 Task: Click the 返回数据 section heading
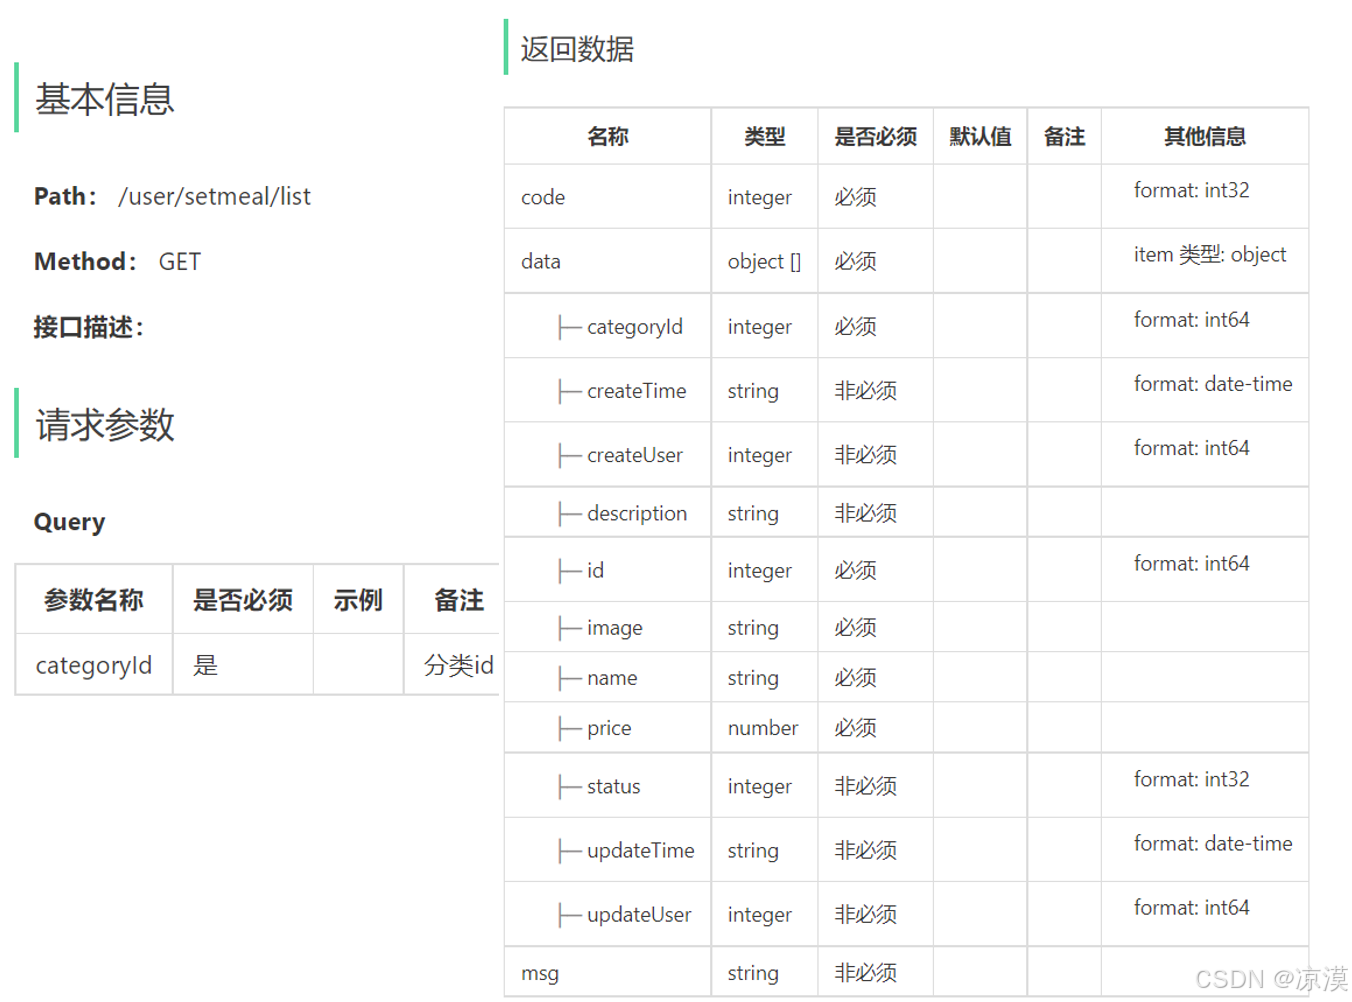[x=577, y=49]
